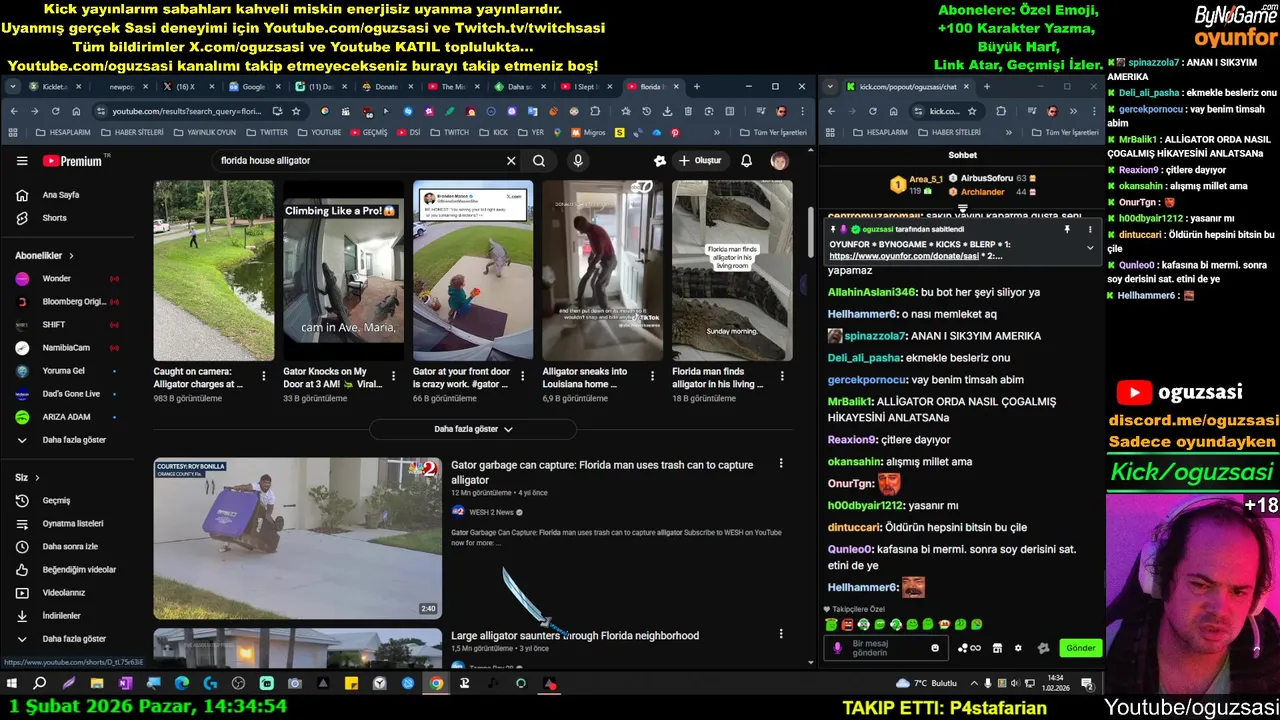The image size is (1280, 720).
Task: Open Tüm Yer İşaretleri folder in YouTube window
Action: 773,132
